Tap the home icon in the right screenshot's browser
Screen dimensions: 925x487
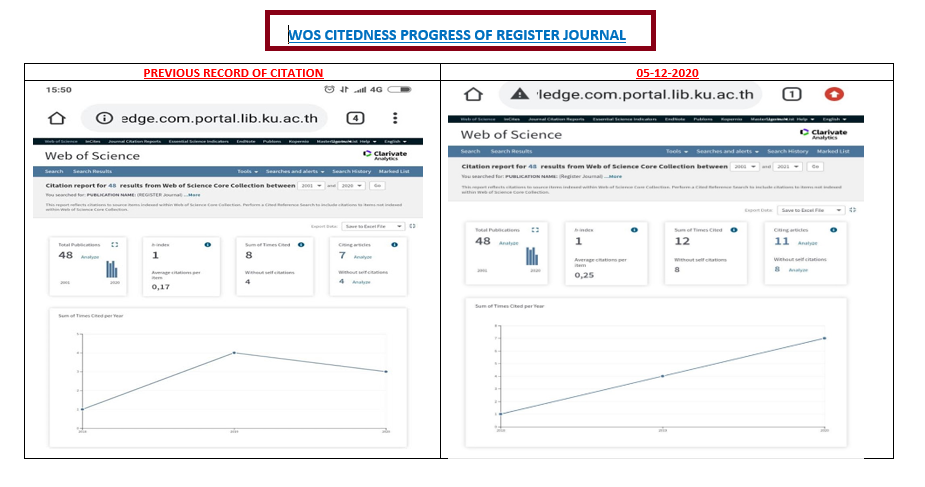pos(473,94)
